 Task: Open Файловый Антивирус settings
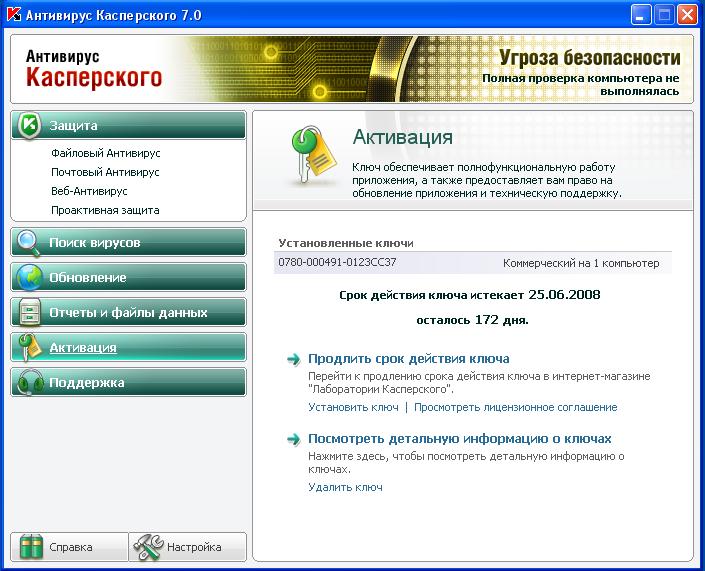tap(106, 153)
